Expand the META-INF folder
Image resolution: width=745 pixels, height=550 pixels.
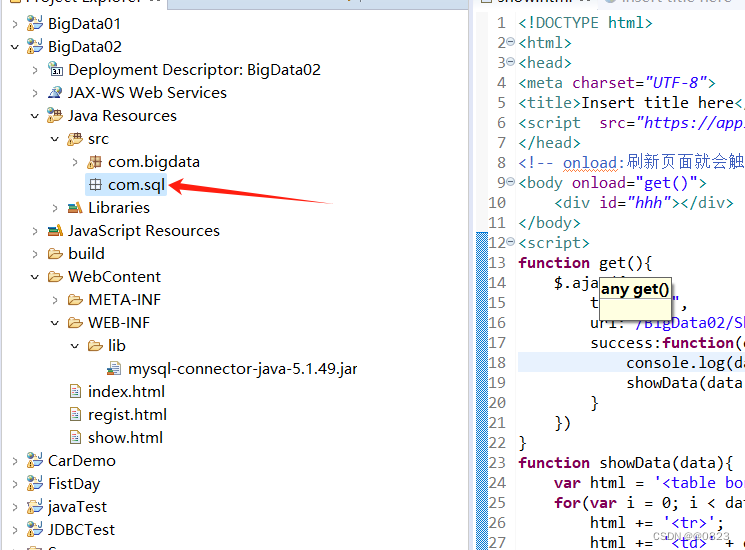point(55,300)
